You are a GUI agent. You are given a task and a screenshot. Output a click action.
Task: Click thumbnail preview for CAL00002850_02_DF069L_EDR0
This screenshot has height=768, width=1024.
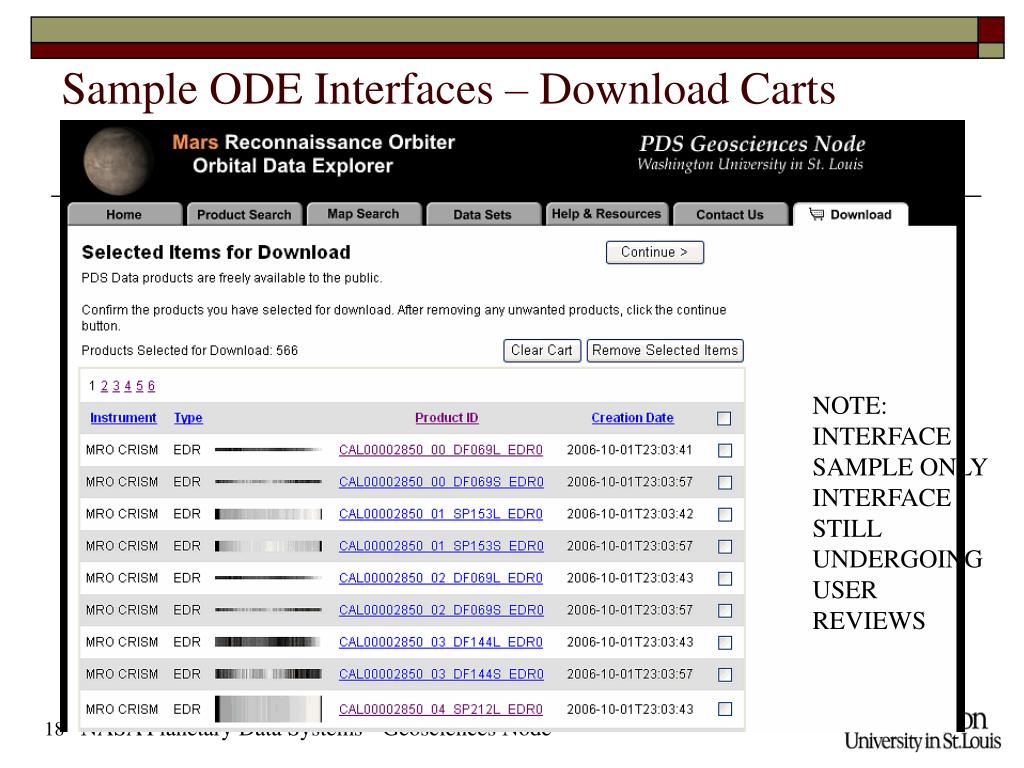tap(268, 577)
